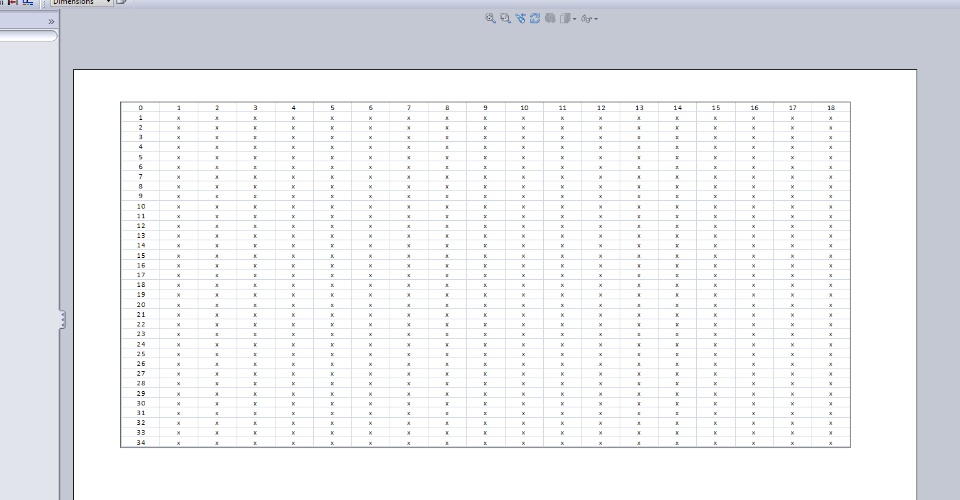Screen dimensions: 960x500
Task: Select row label "23" in first column
Action: [141, 334]
